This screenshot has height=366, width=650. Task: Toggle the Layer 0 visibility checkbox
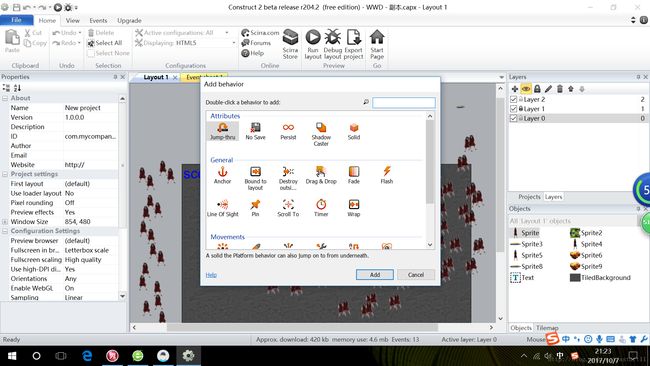pyautogui.click(x=514, y=119)
